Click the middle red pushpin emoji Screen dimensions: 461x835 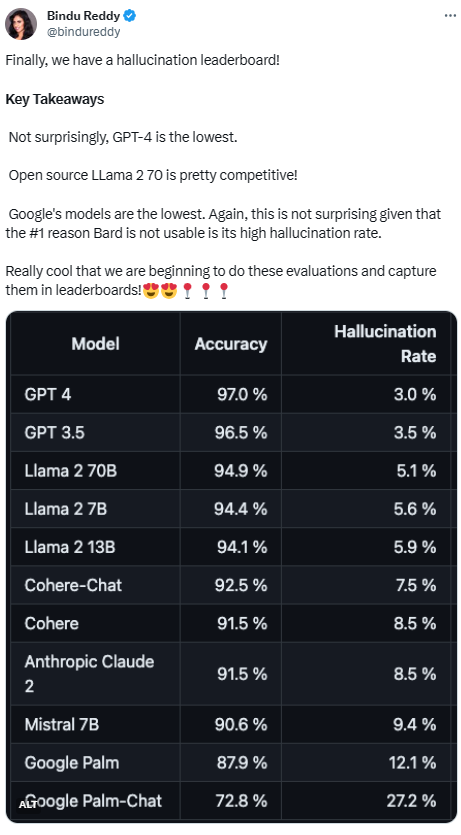coord(205,291)
